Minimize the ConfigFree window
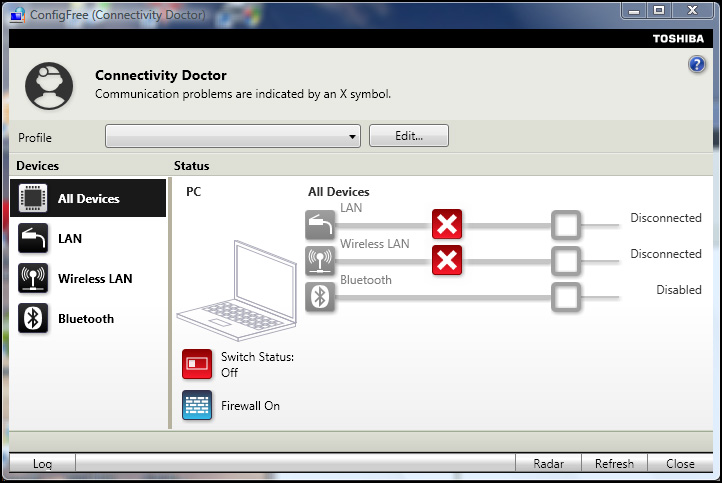 click(634, 10)
